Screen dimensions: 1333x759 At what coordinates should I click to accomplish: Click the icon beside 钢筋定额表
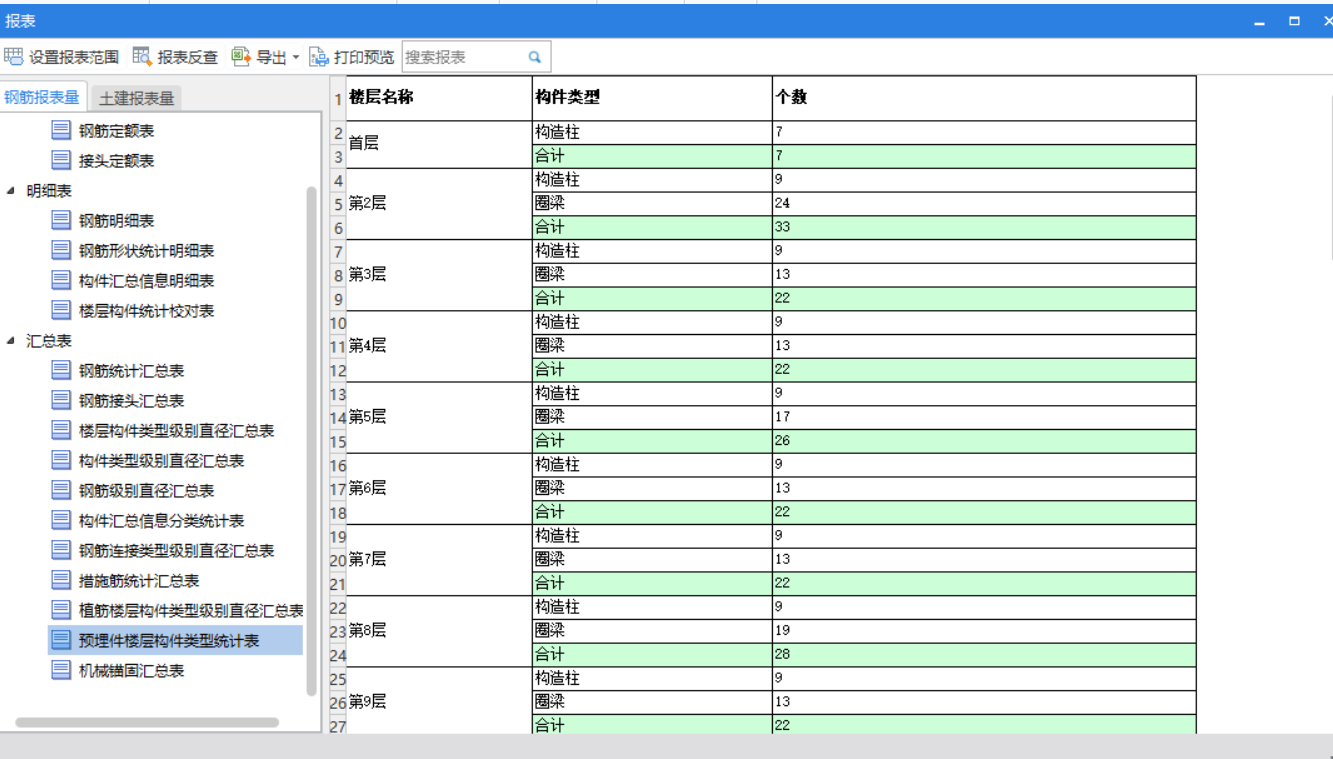pyautogui.click(x=62, y=131)
